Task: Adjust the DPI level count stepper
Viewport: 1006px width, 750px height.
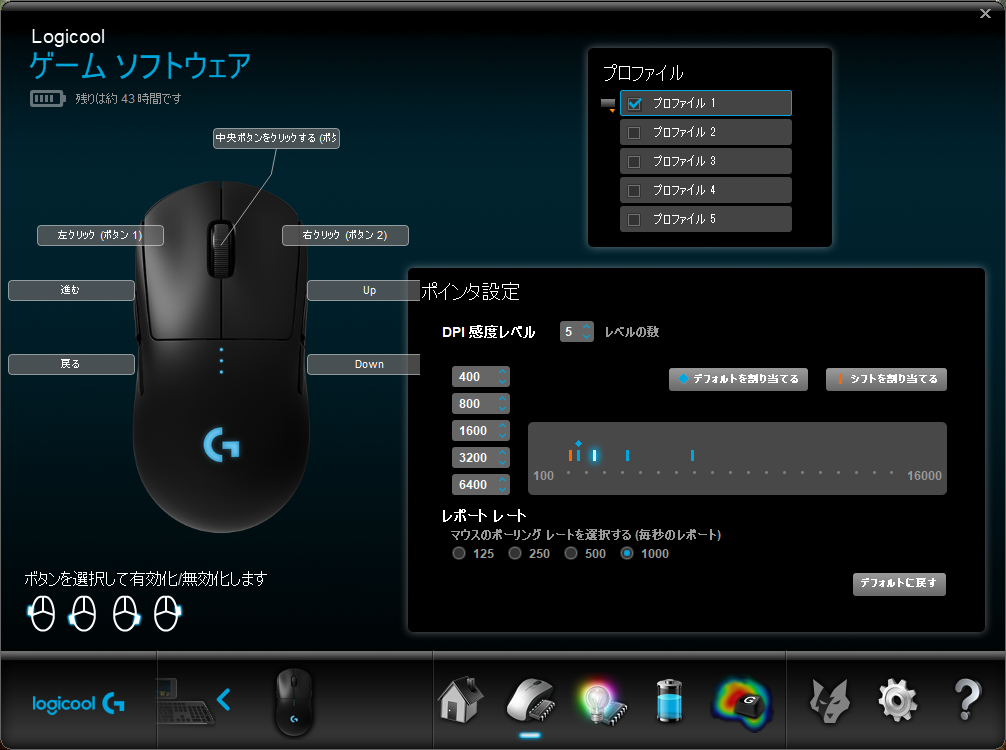Action: 586,332
